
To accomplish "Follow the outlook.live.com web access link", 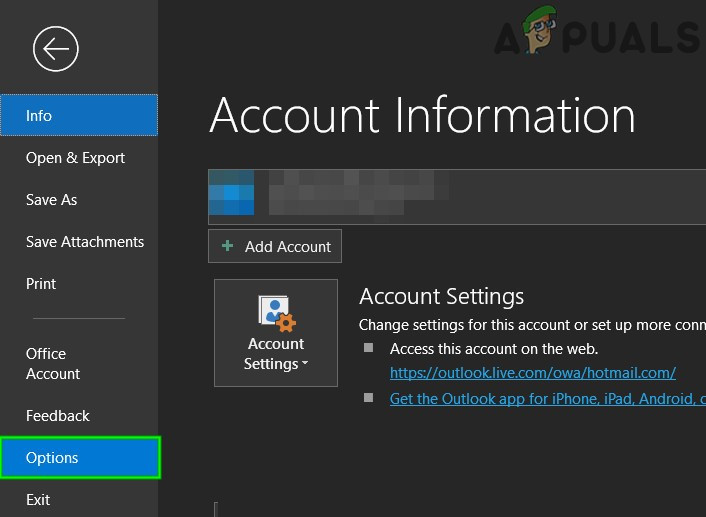I will 532,373.
